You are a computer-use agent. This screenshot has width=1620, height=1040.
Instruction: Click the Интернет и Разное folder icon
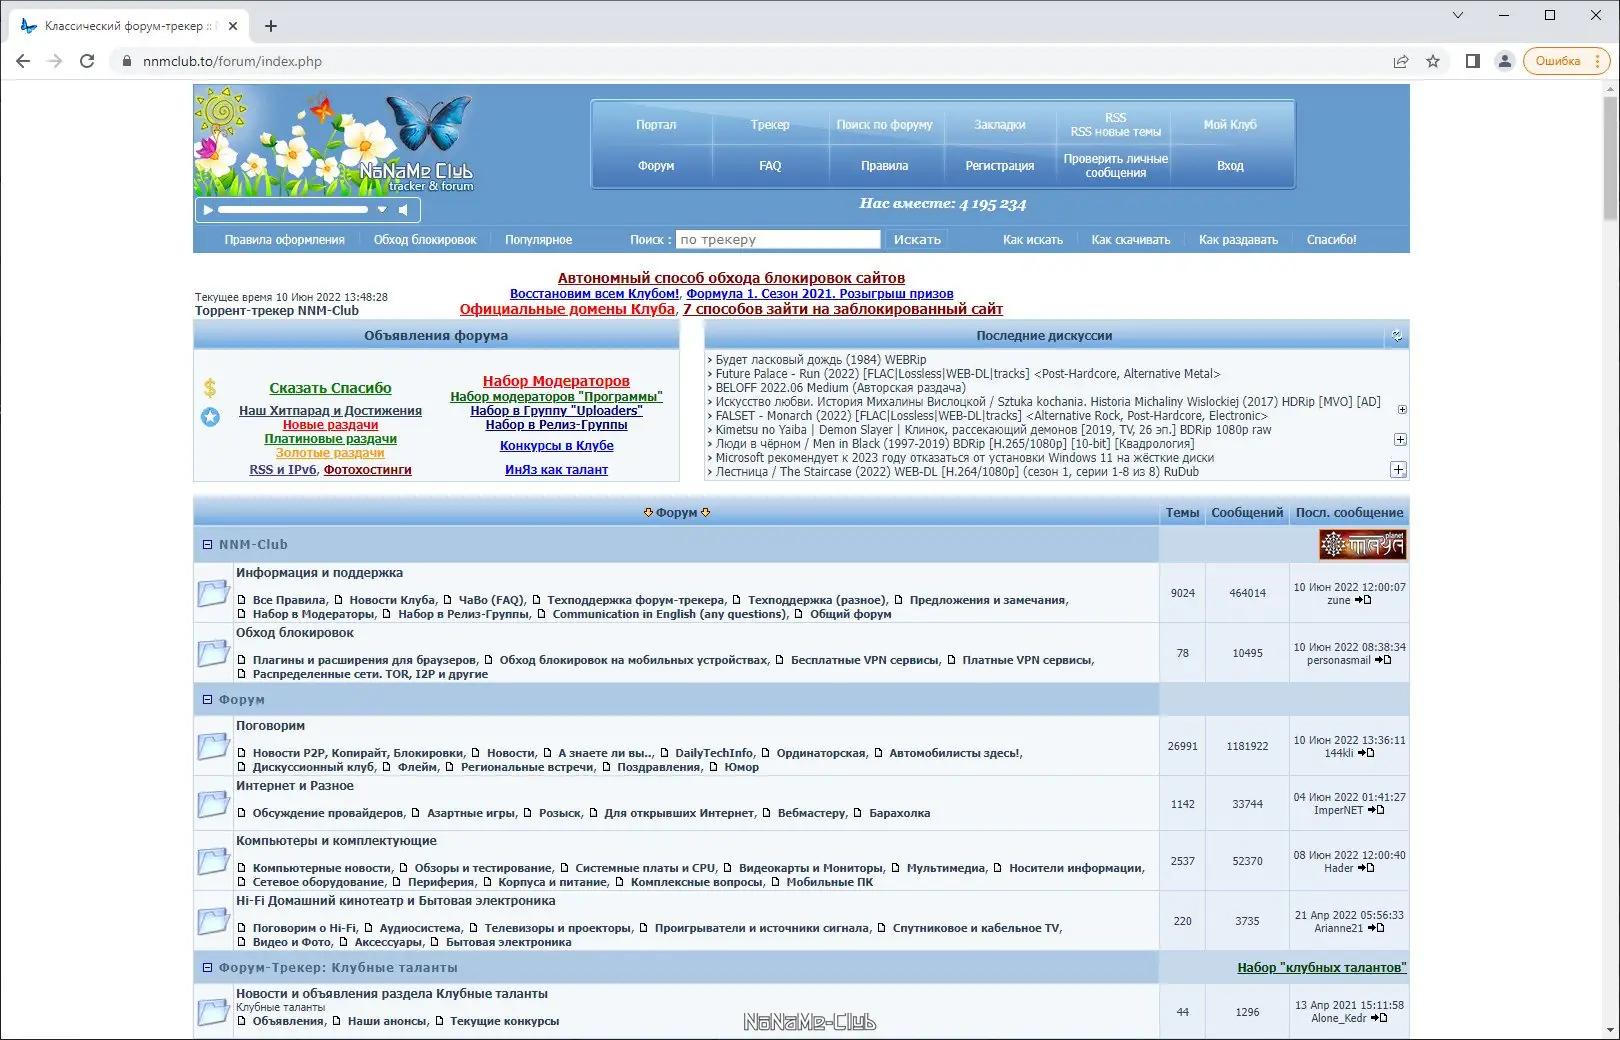(213, 804)
